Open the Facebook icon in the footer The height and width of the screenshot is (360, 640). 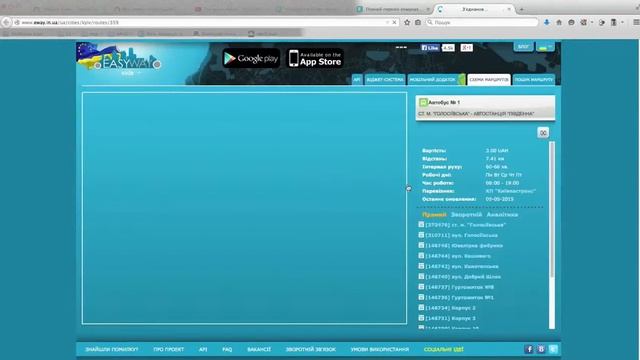click(529, 349)
